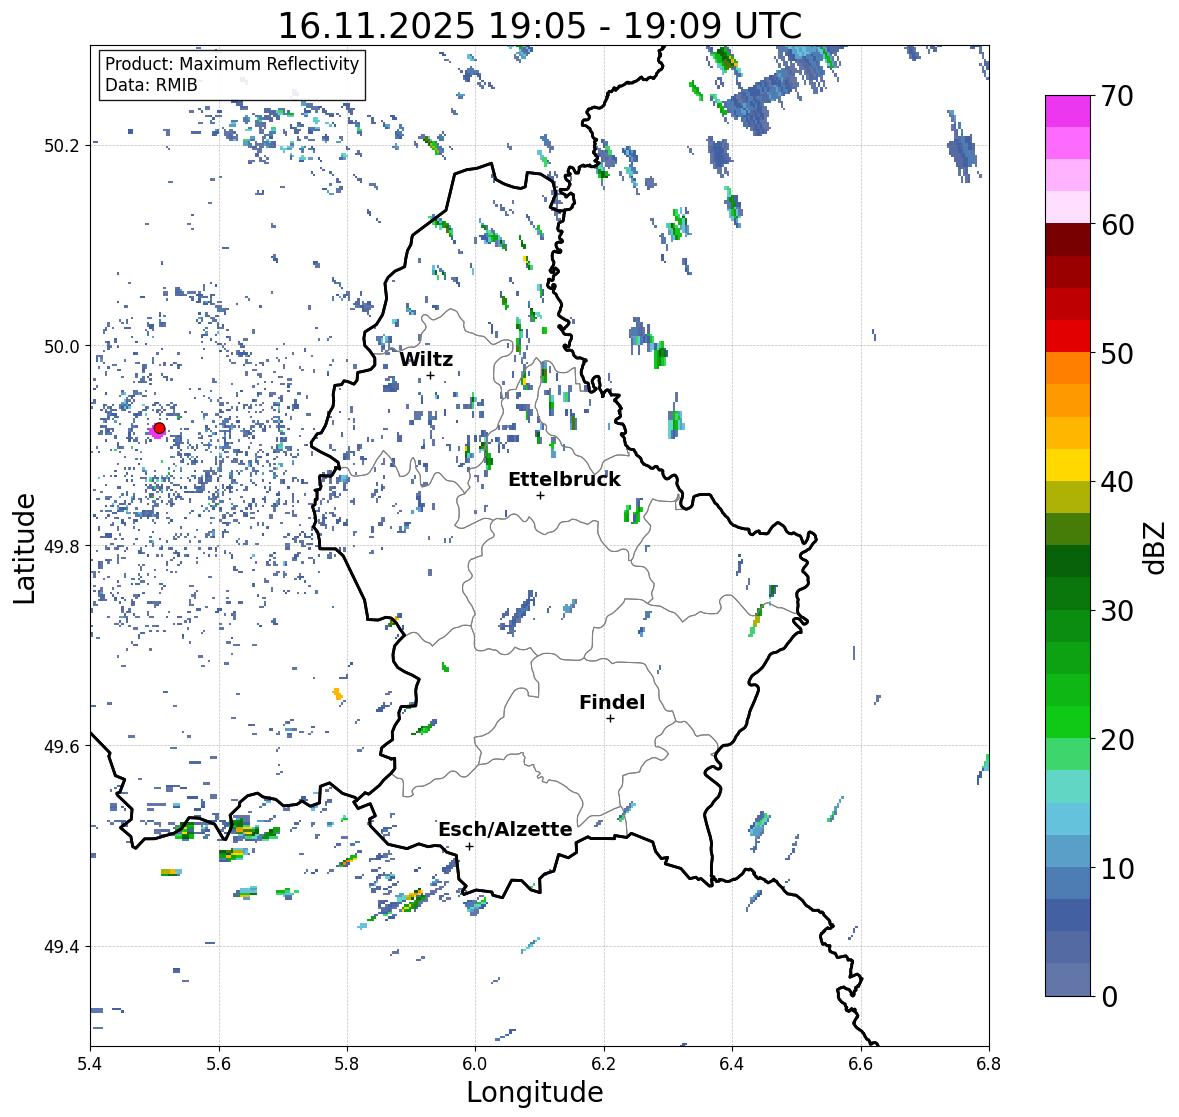Click the red dot marker near 49.9 latitude
This screenshot has height=1117, width=1179.
159,428
